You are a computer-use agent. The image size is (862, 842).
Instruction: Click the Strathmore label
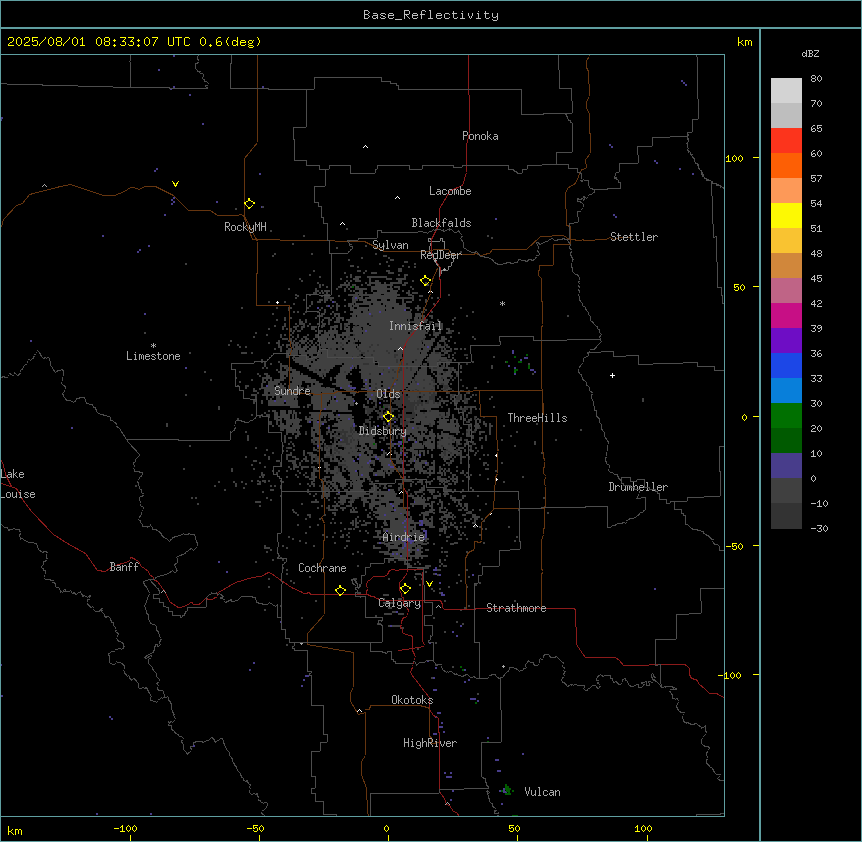516,608
